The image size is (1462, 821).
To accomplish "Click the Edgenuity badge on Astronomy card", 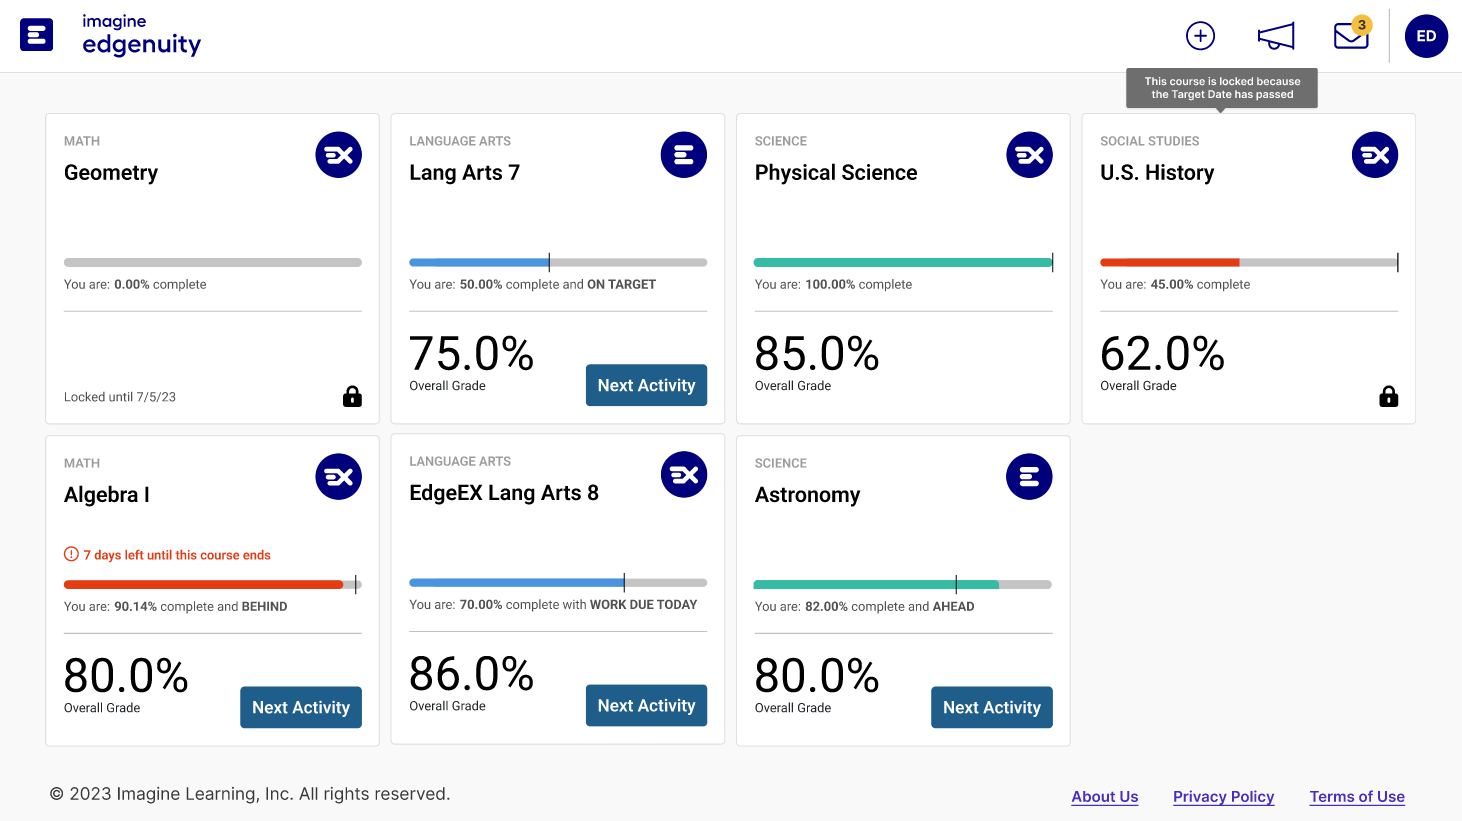I will click(1029, 477).
